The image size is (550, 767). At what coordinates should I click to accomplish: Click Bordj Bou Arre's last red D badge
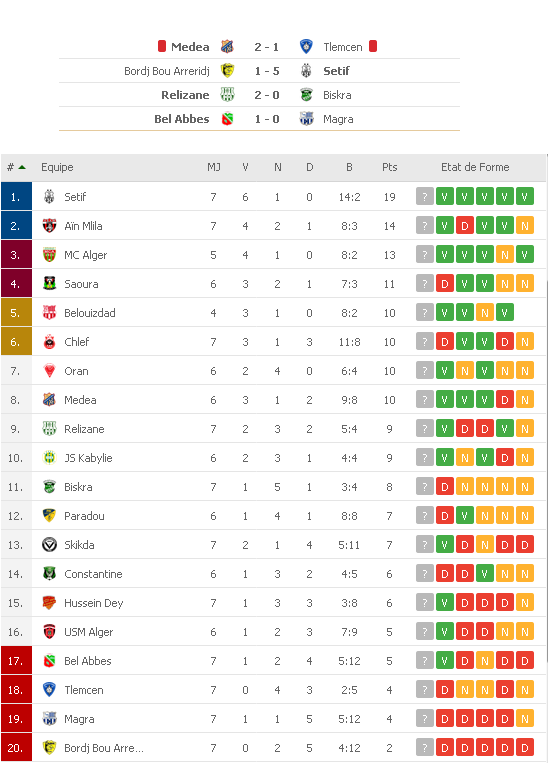click(525, 748)
